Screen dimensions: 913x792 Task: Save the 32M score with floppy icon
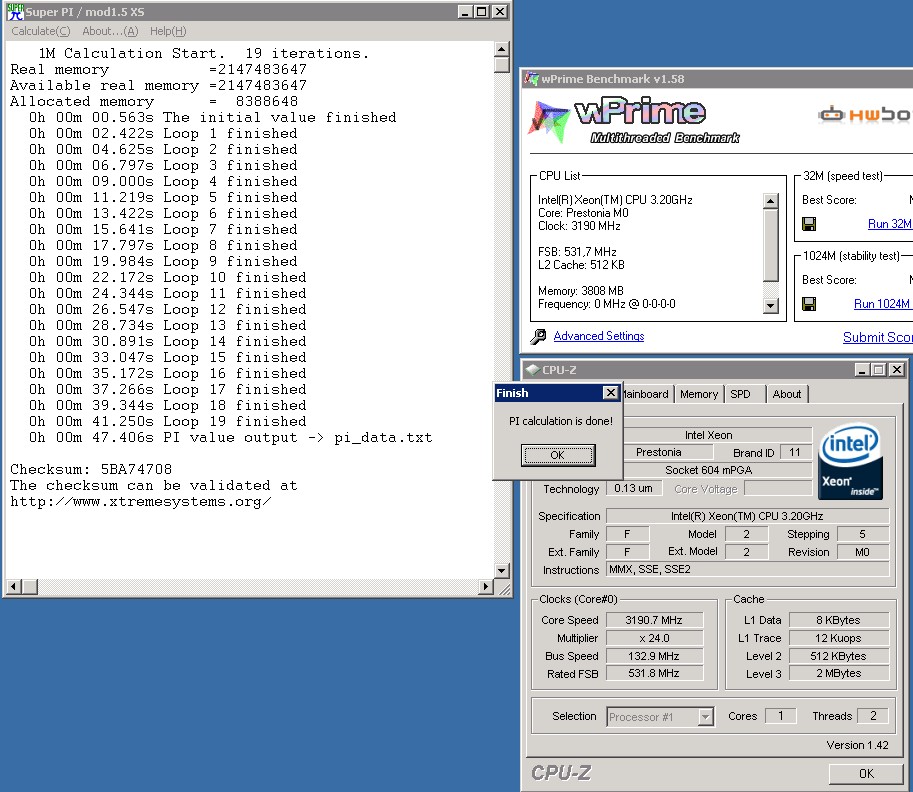[809, 224]
